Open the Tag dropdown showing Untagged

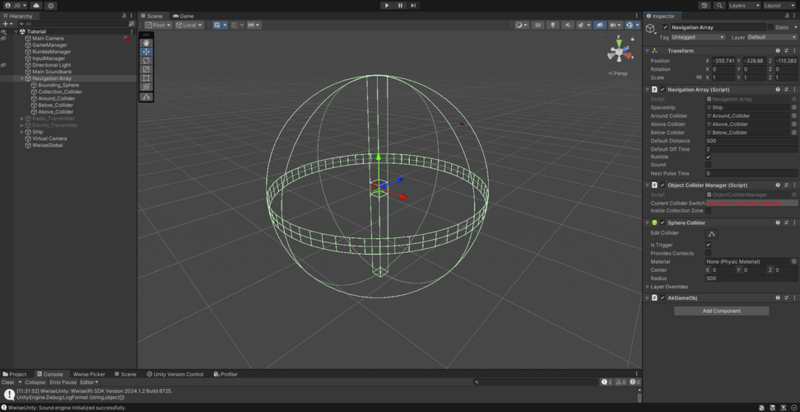coord(696,37)
